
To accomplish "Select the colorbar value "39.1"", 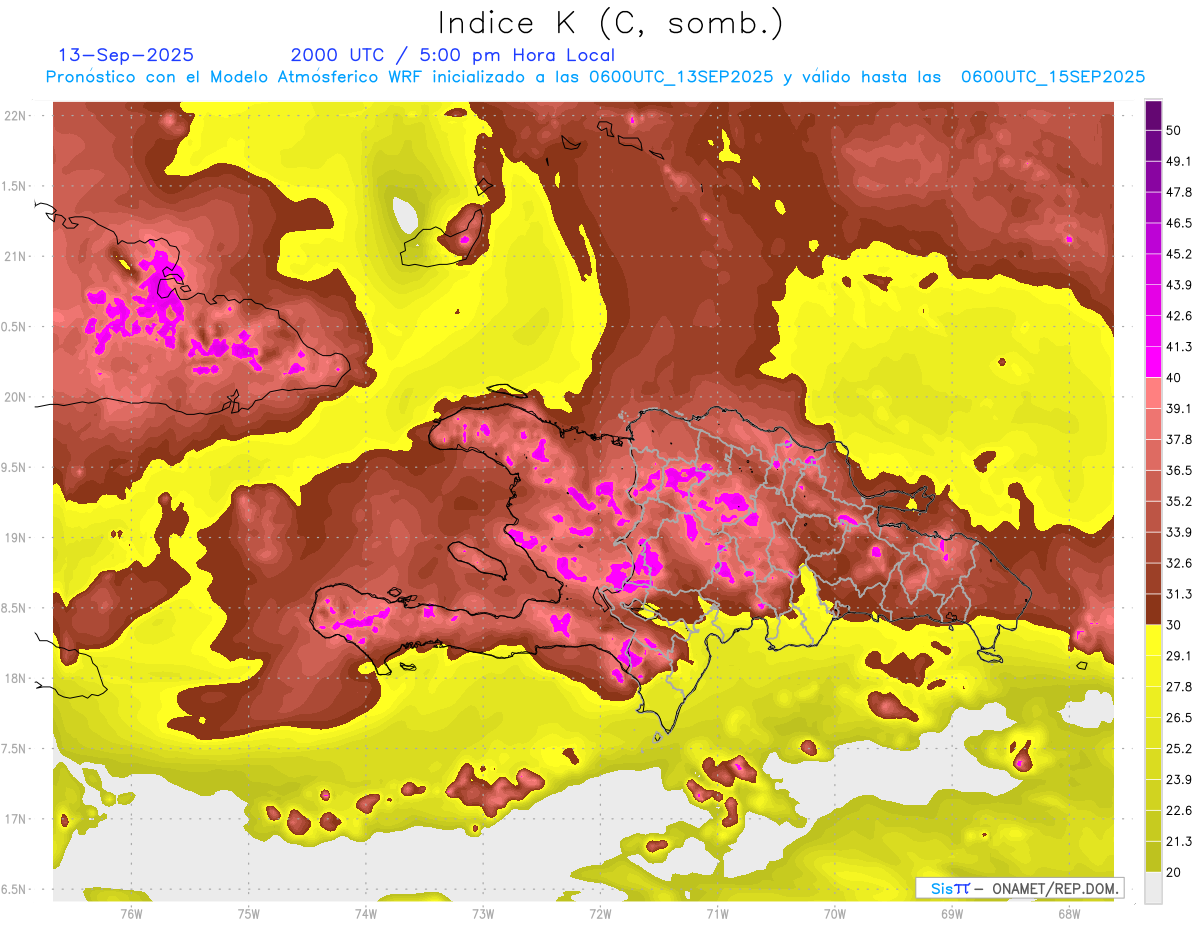I will [1178, 408].
